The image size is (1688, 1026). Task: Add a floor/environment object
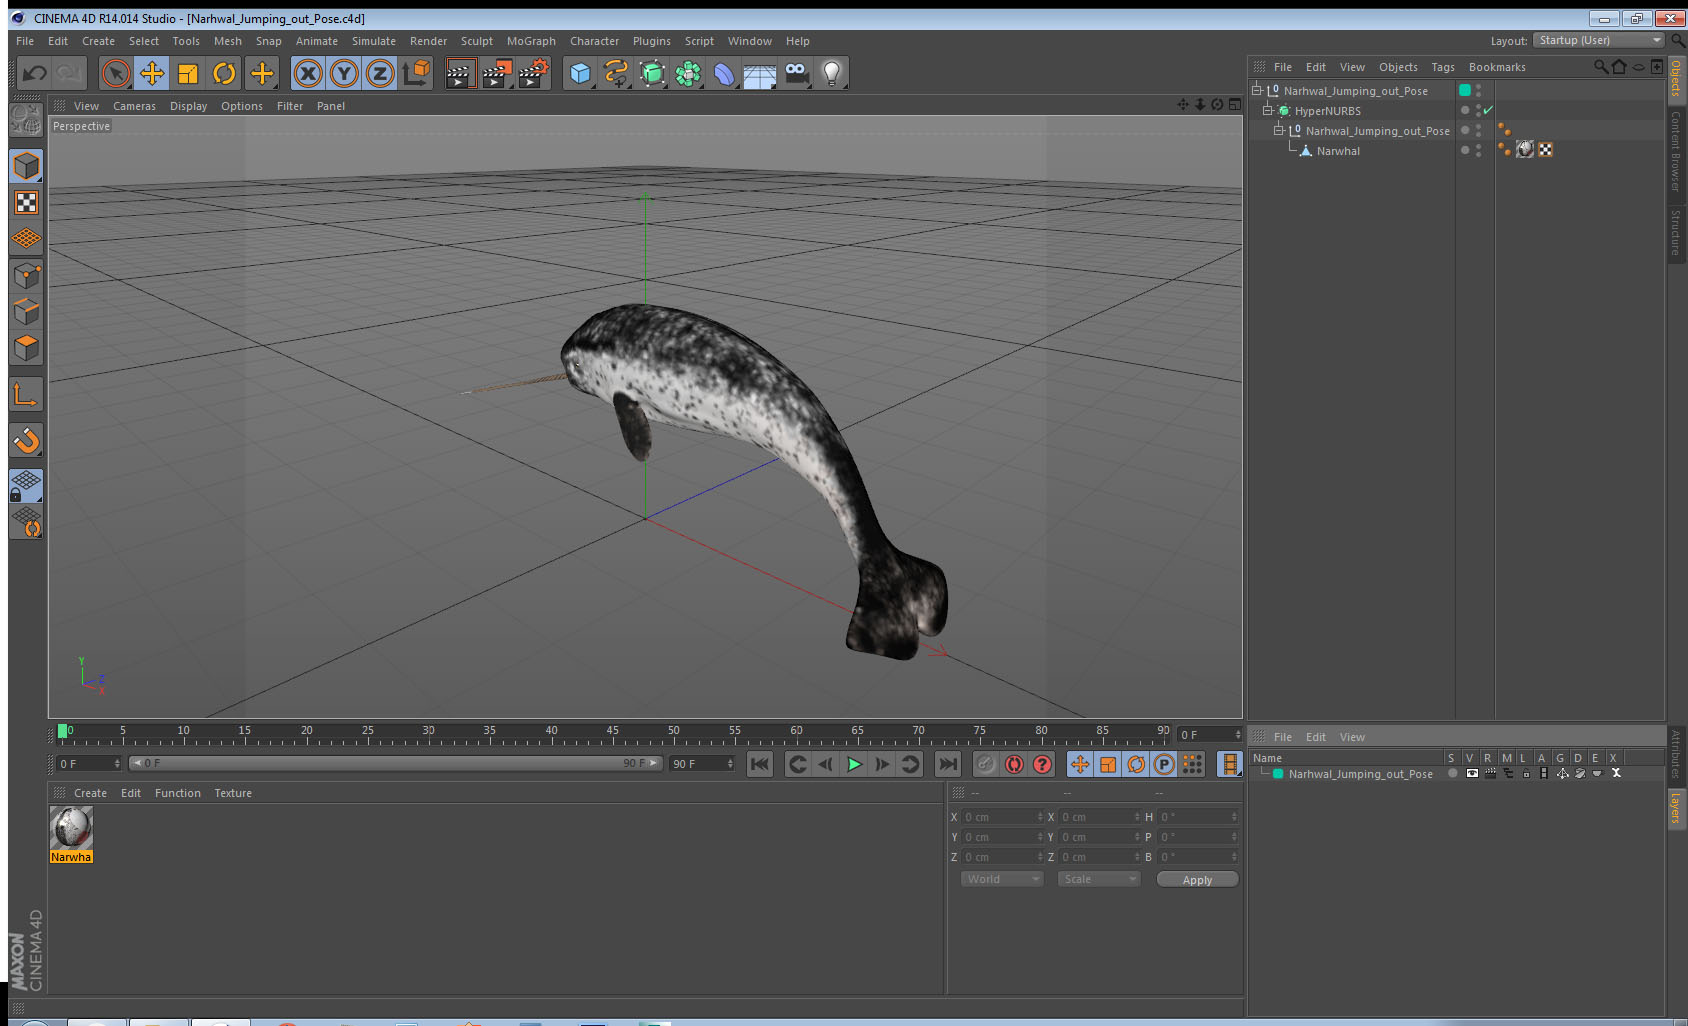(x=760, y=73)
